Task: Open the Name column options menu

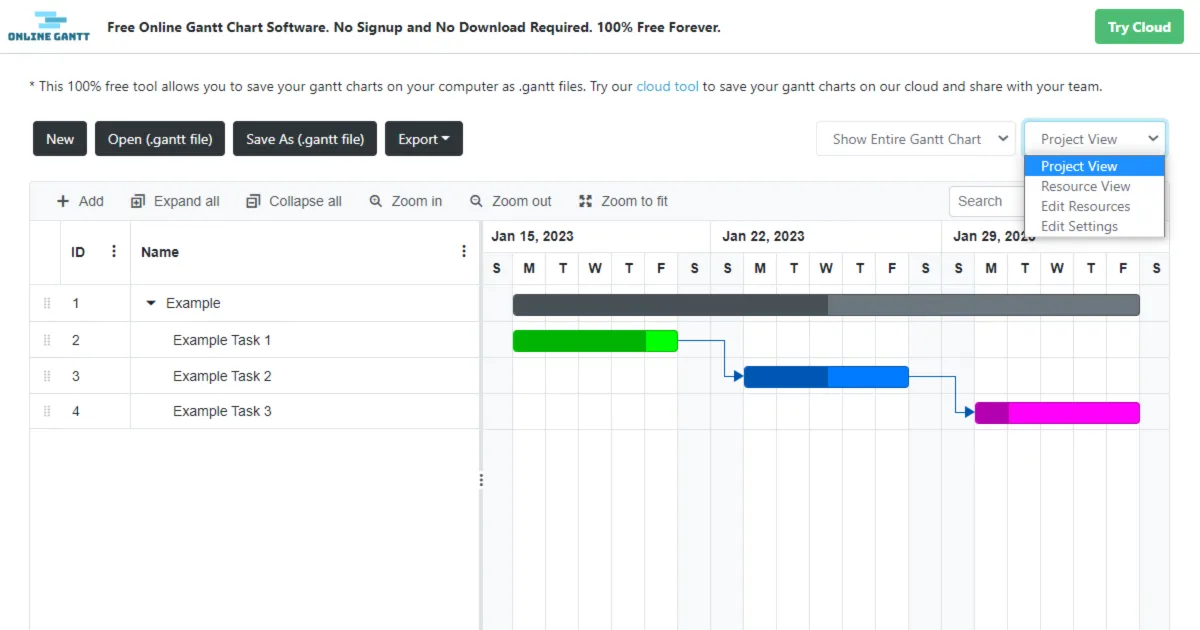Action: pyautogui.click(x=464, y=252)
